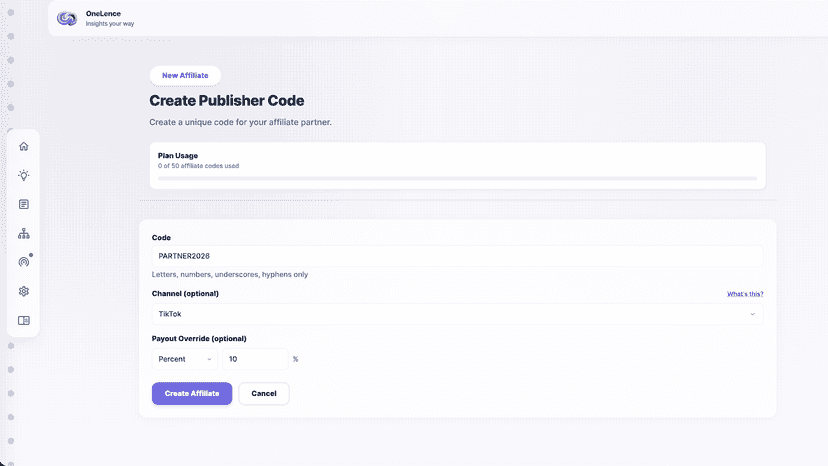The width and height of the screenshot is (828, 466).
Task: Click the Payout Override (optional) label
Action: (x=199, y=339)
